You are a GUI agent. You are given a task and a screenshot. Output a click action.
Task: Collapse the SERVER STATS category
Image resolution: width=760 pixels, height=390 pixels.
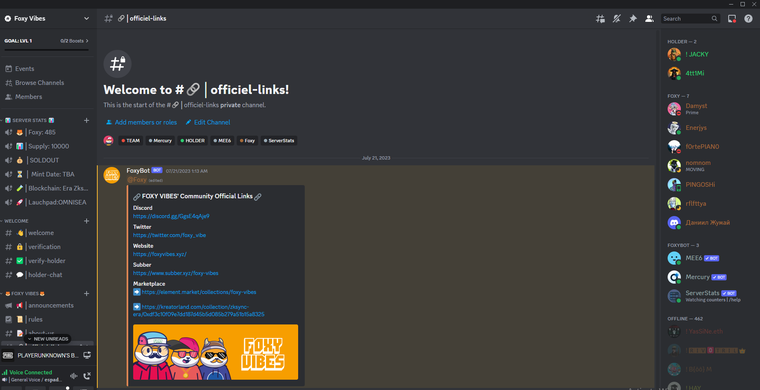point(30,120)
